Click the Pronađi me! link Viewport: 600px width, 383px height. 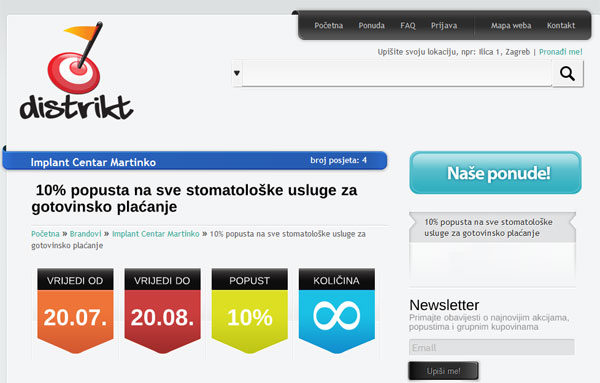coord(561,52)
